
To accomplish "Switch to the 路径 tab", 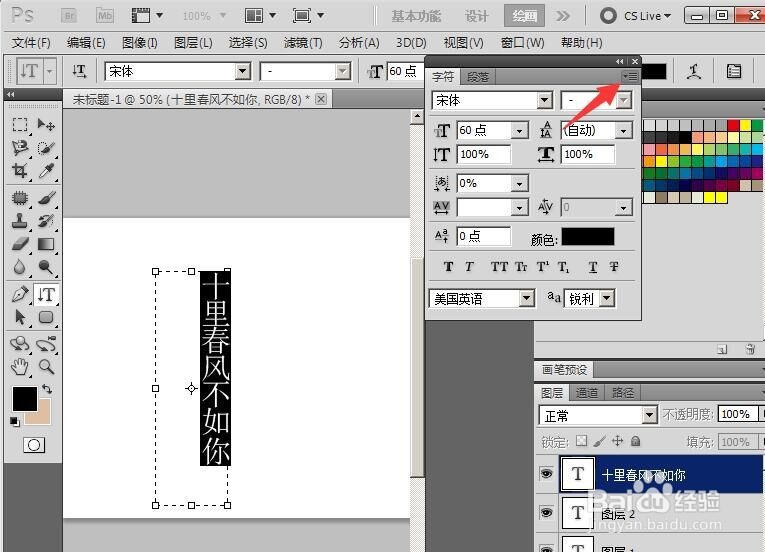I will [x=623, y=392].
